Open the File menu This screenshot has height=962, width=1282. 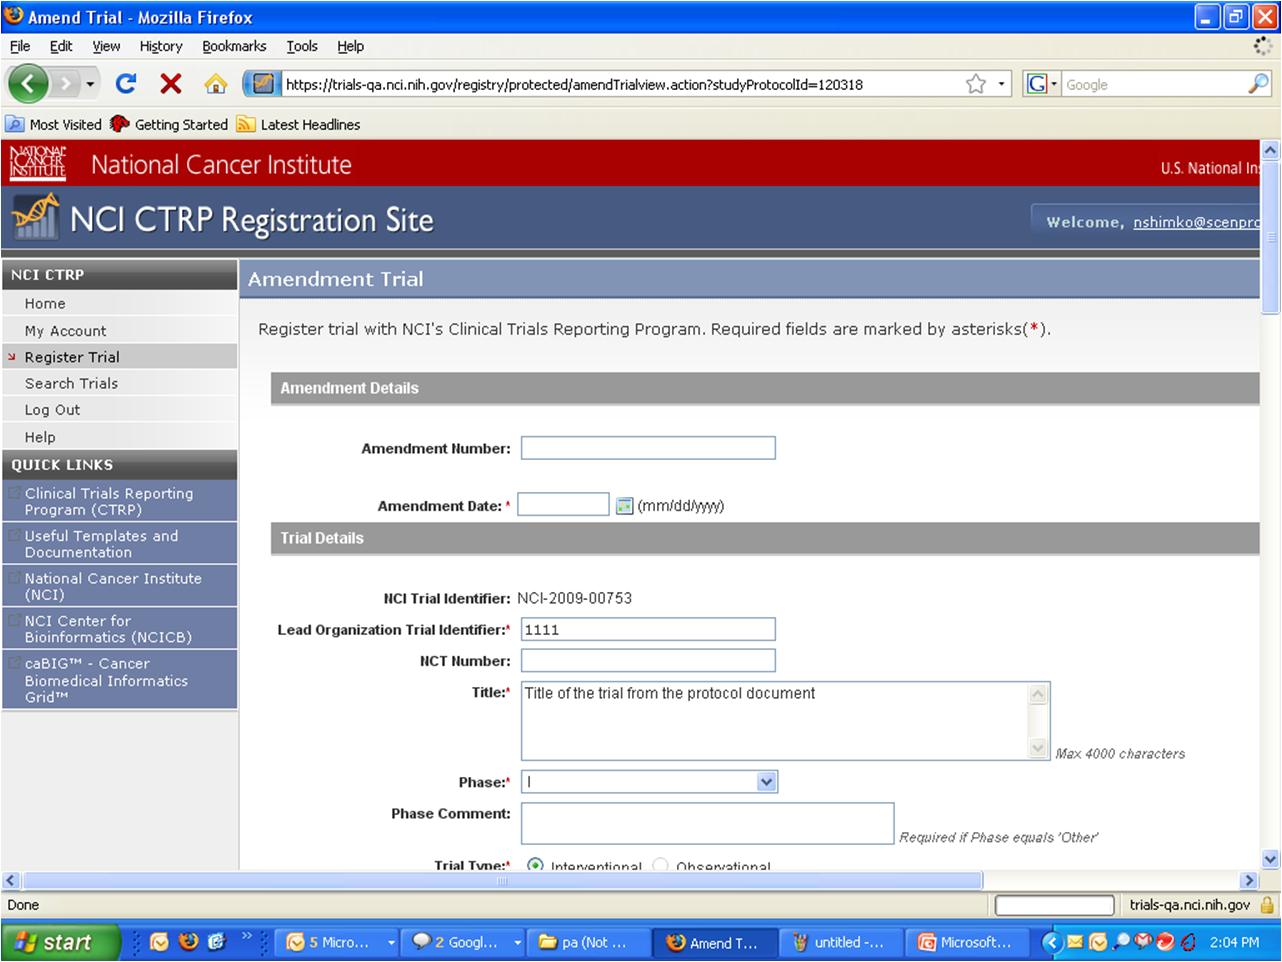[20, 46]
